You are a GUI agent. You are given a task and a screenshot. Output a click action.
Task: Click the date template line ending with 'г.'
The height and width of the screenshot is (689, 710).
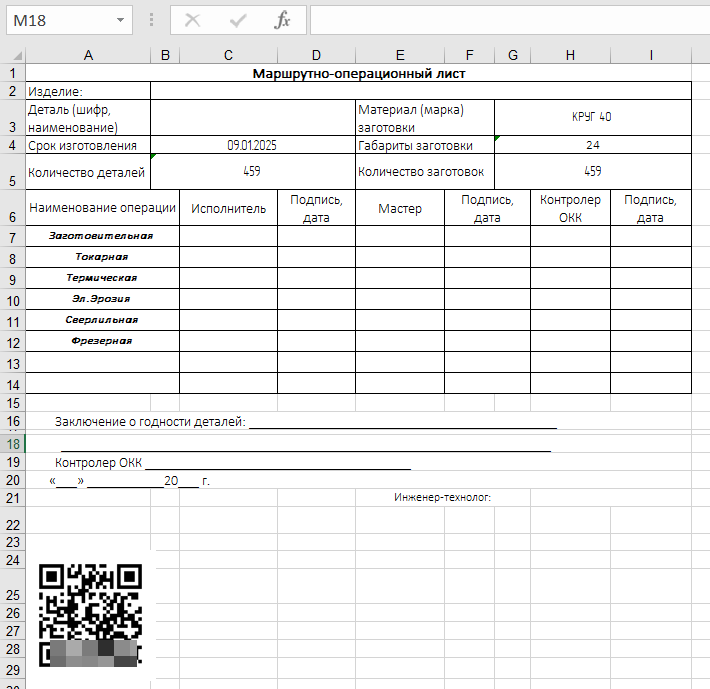tap(130, 481)
